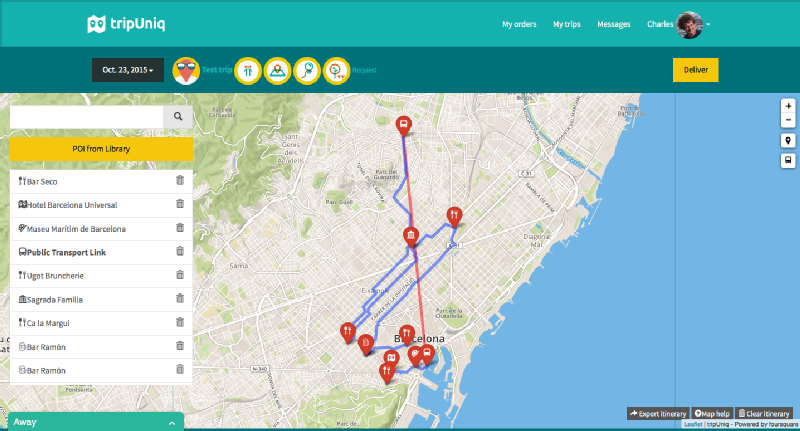Screen dimensions: 800x431
Task: Focus the POI search input field
Action: (87, 117)
